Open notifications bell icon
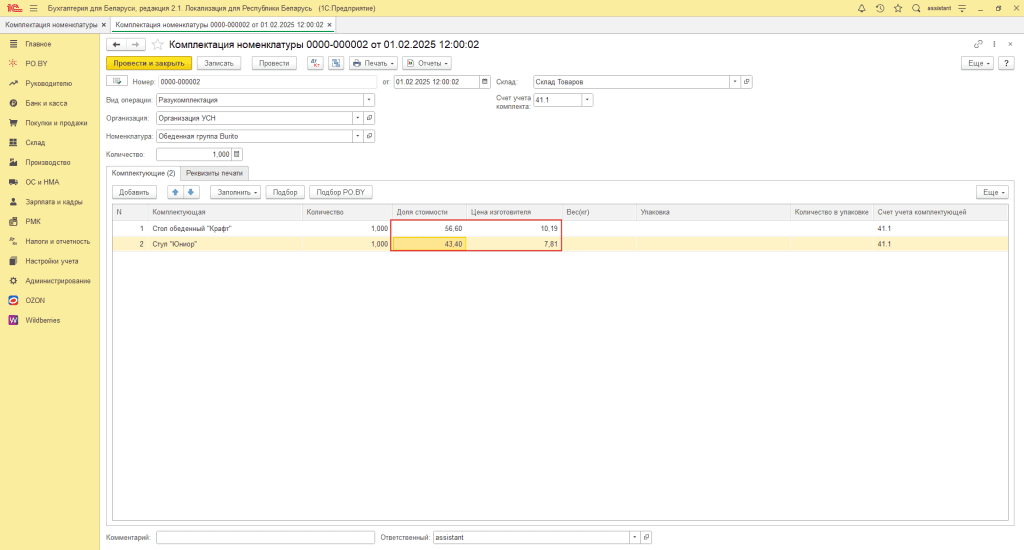 [861, 8]
